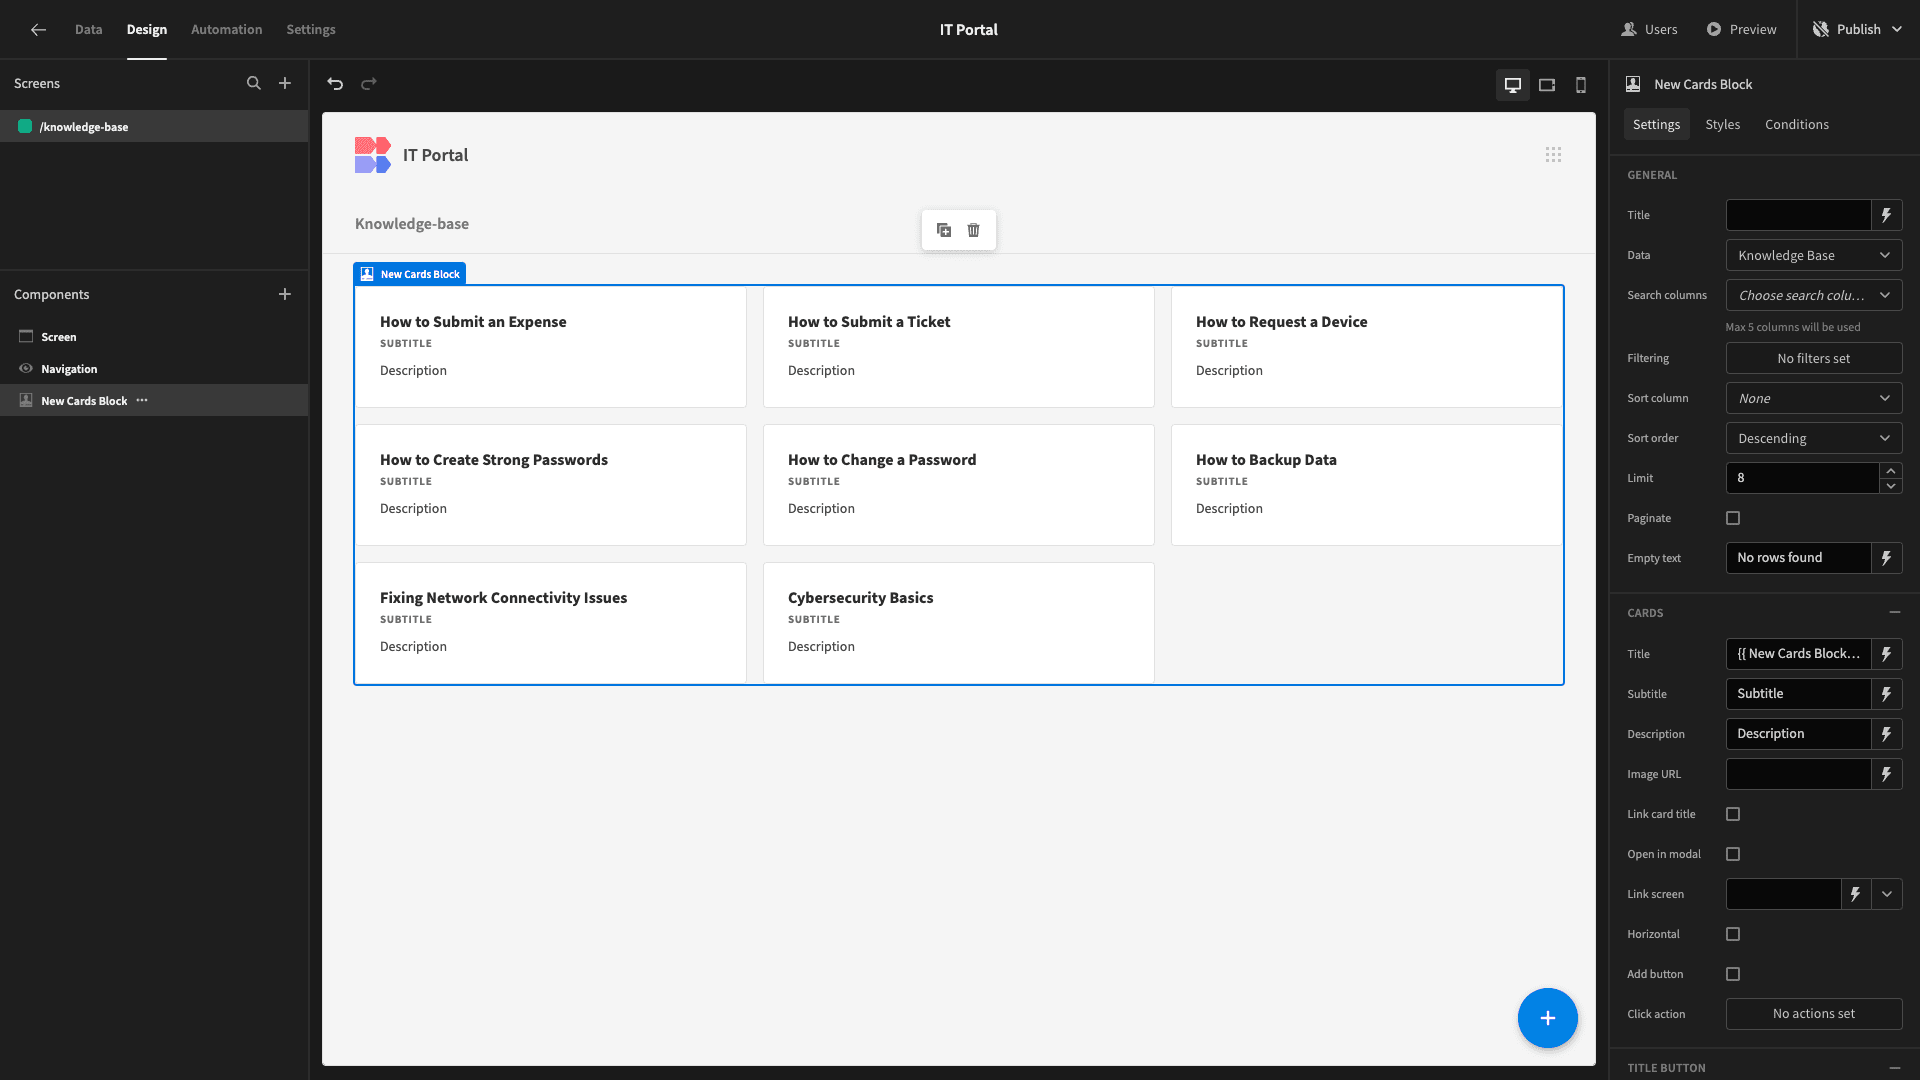Toggle Navigation component visibility eye
Screen dimensions: 1920x1080
pyautogui.click(x=26, y=369)
